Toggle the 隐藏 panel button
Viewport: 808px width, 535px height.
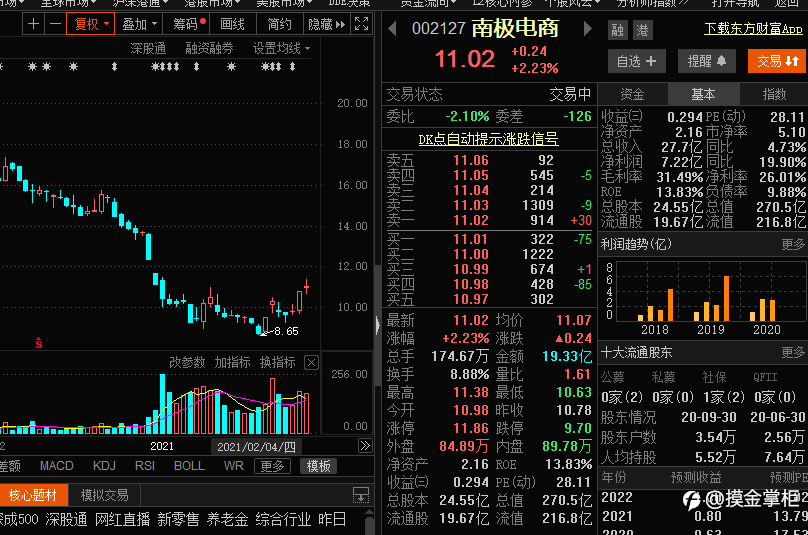(x=326, y=24)
